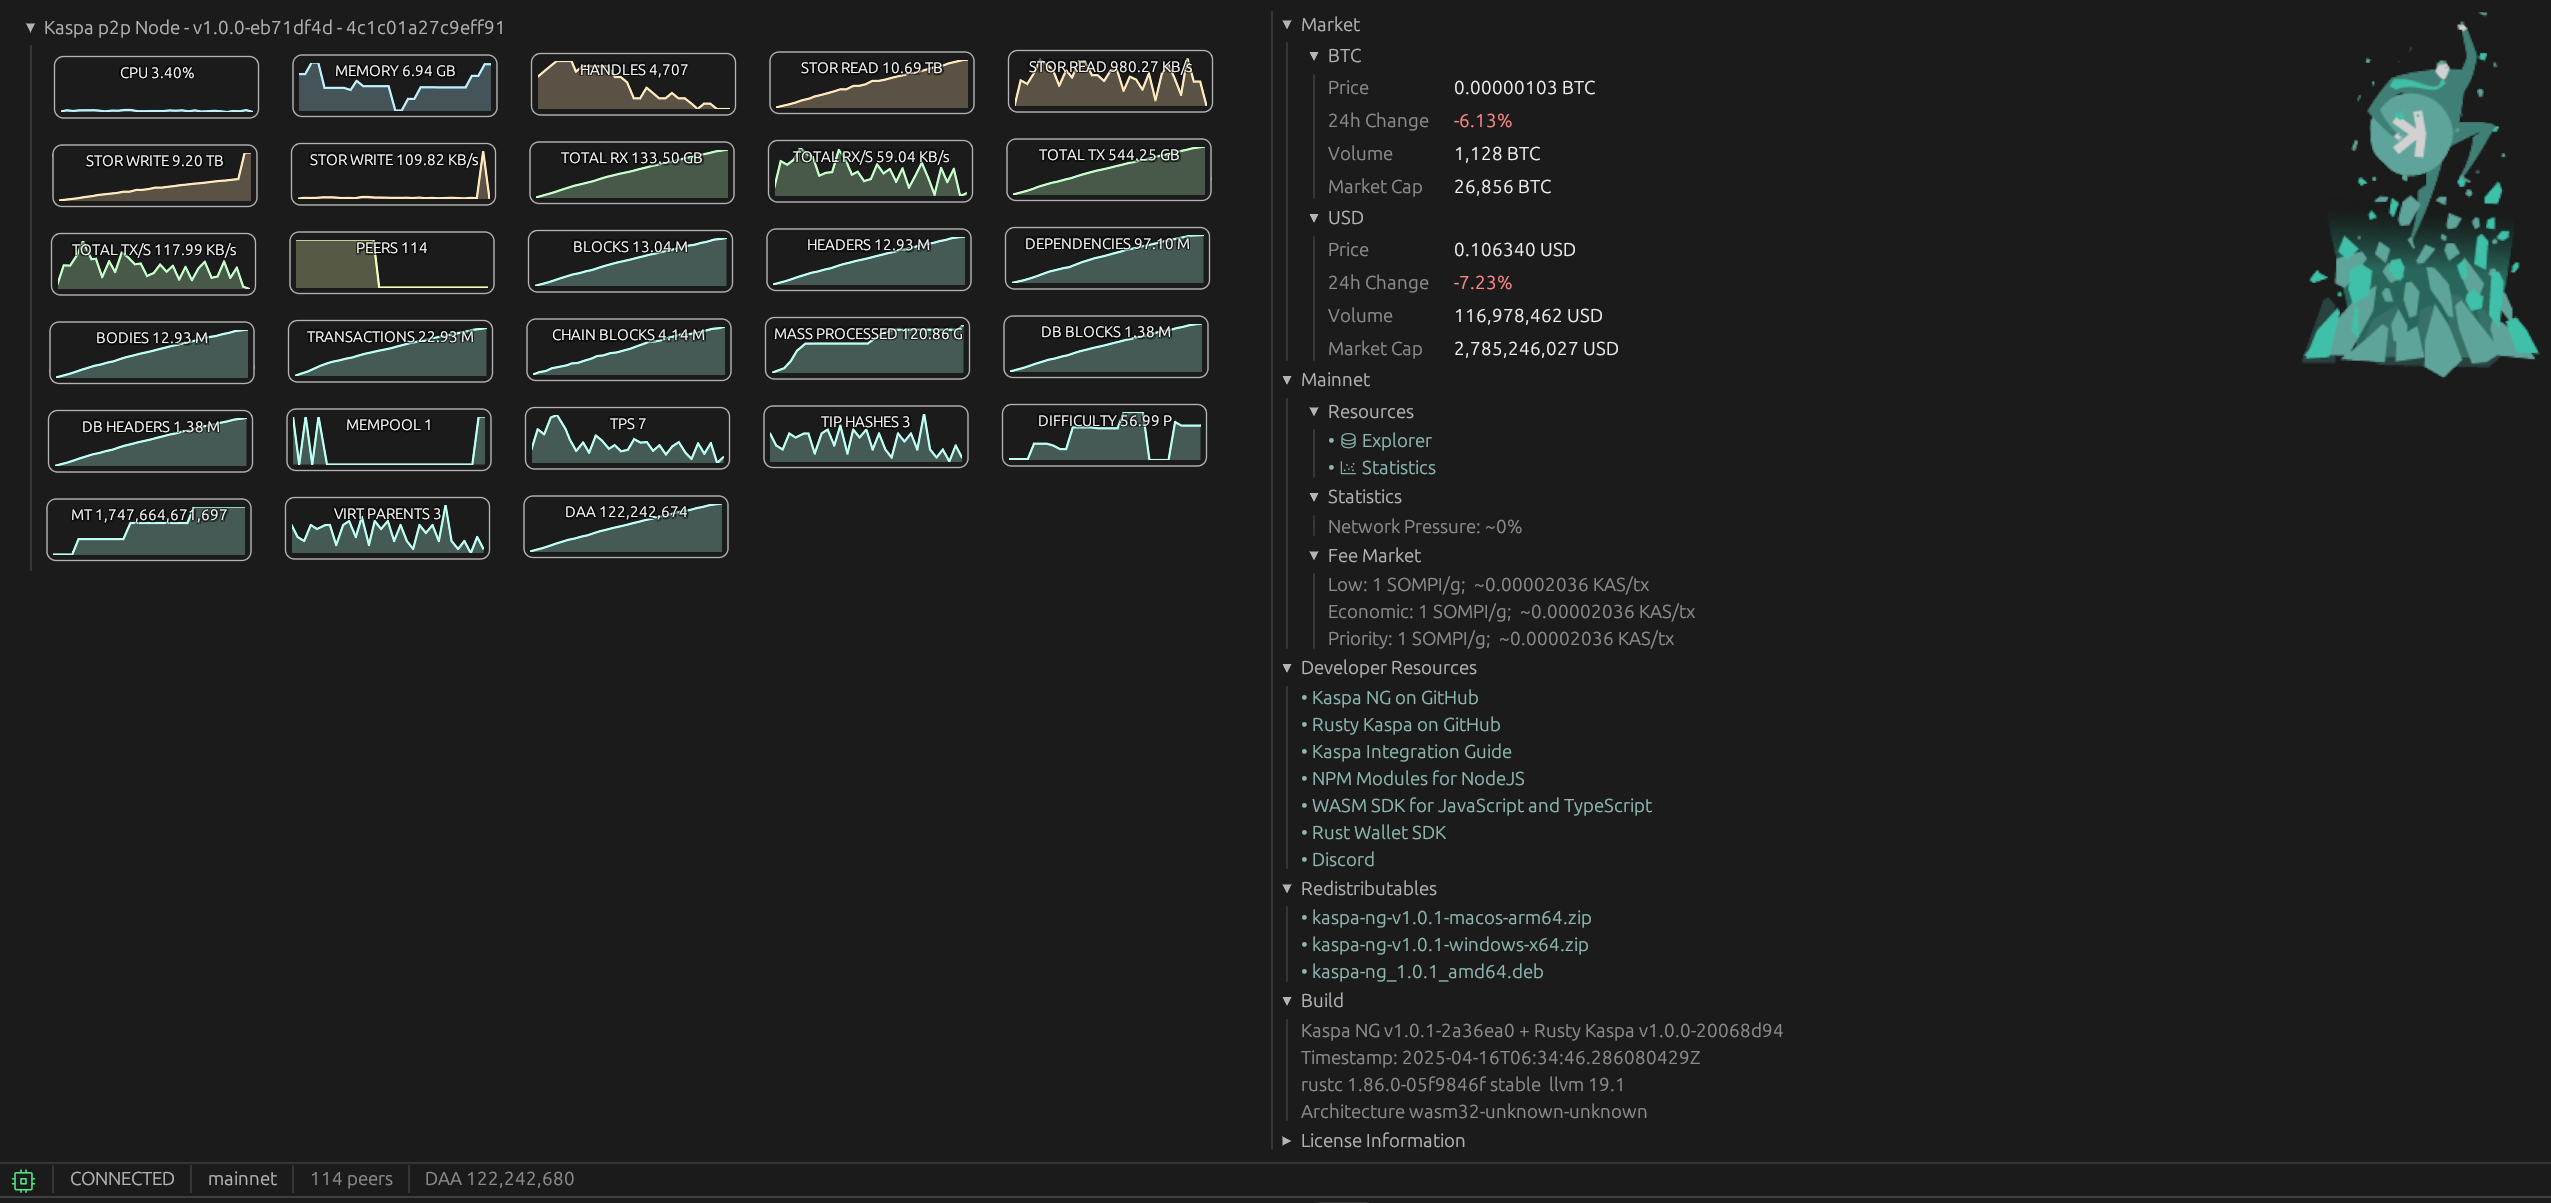This screenshot has width=2551, height=1203.
Task: Collapse the Fee Market section
Action: pos(1314,556)
